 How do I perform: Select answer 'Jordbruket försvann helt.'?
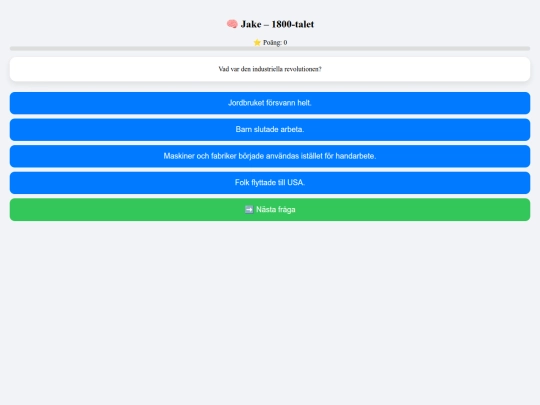click(270, 103)
